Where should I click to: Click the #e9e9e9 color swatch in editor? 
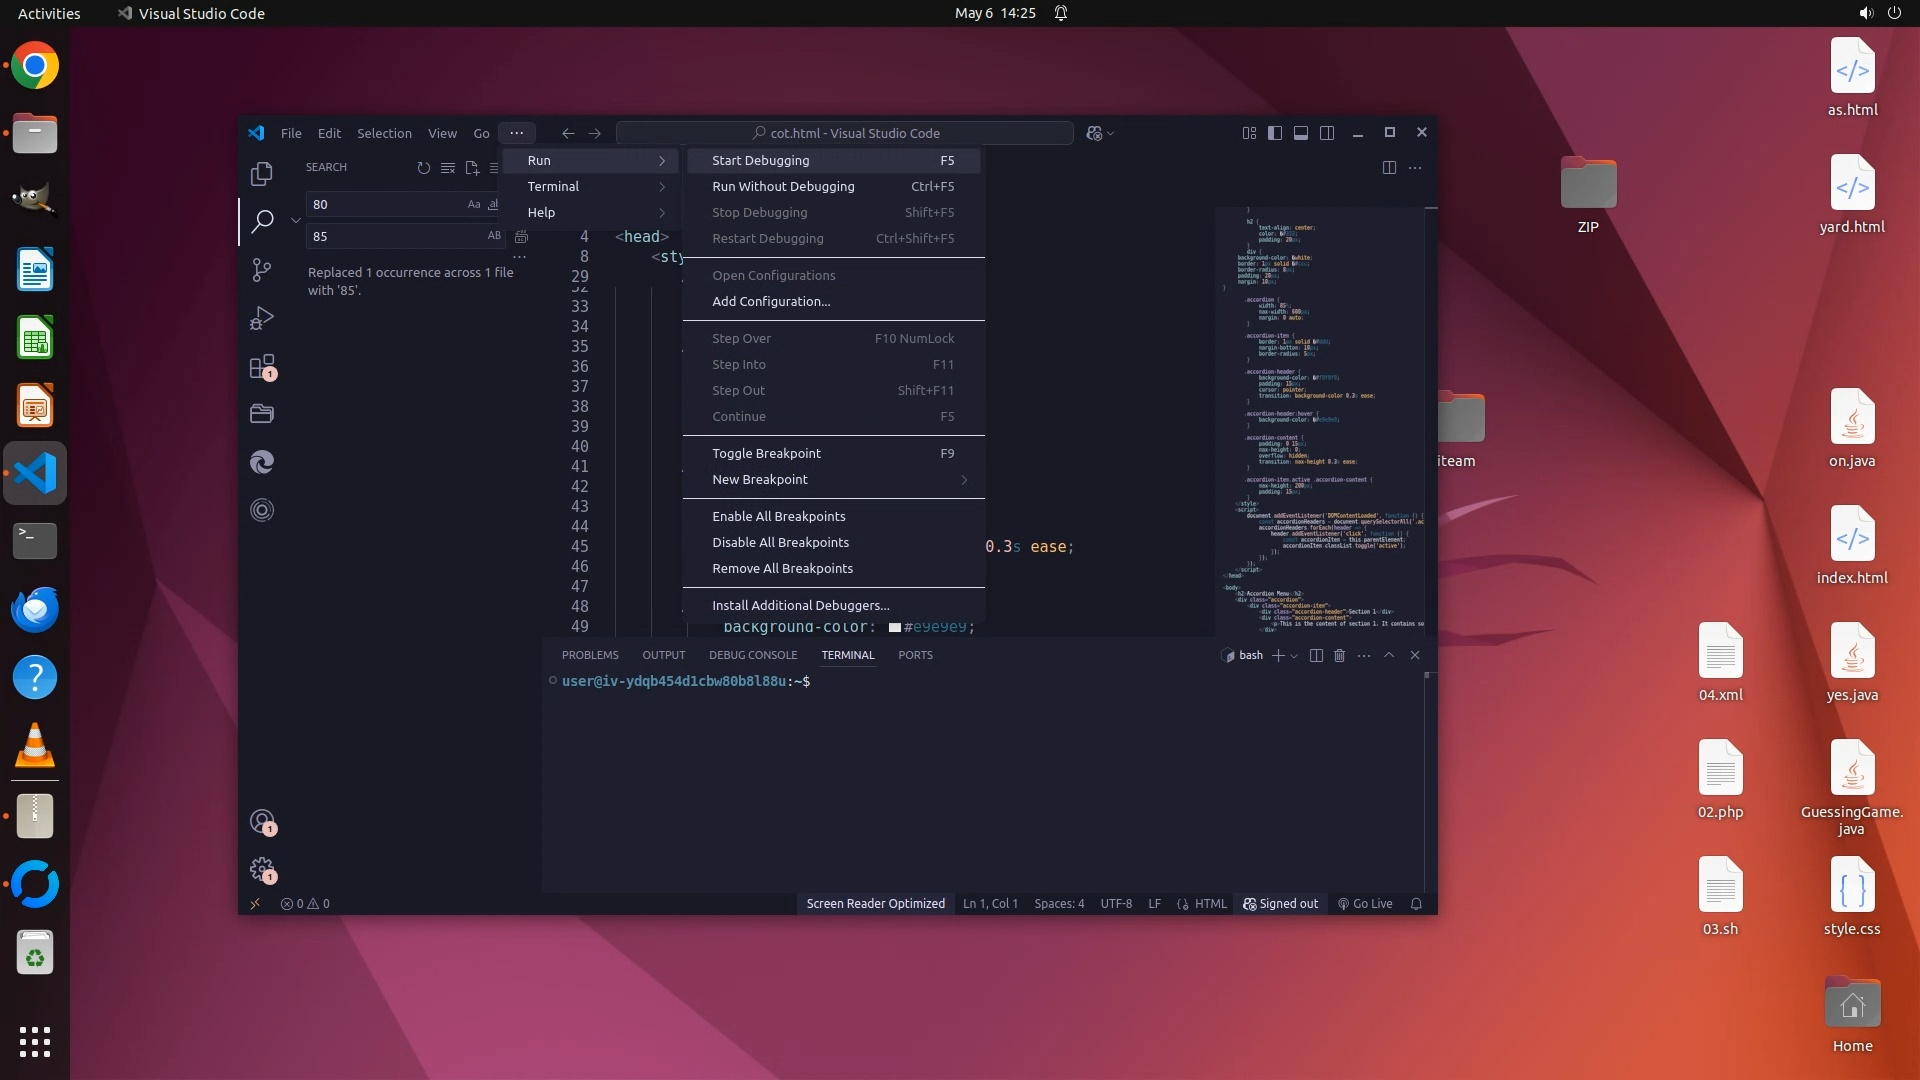point(895,627)
